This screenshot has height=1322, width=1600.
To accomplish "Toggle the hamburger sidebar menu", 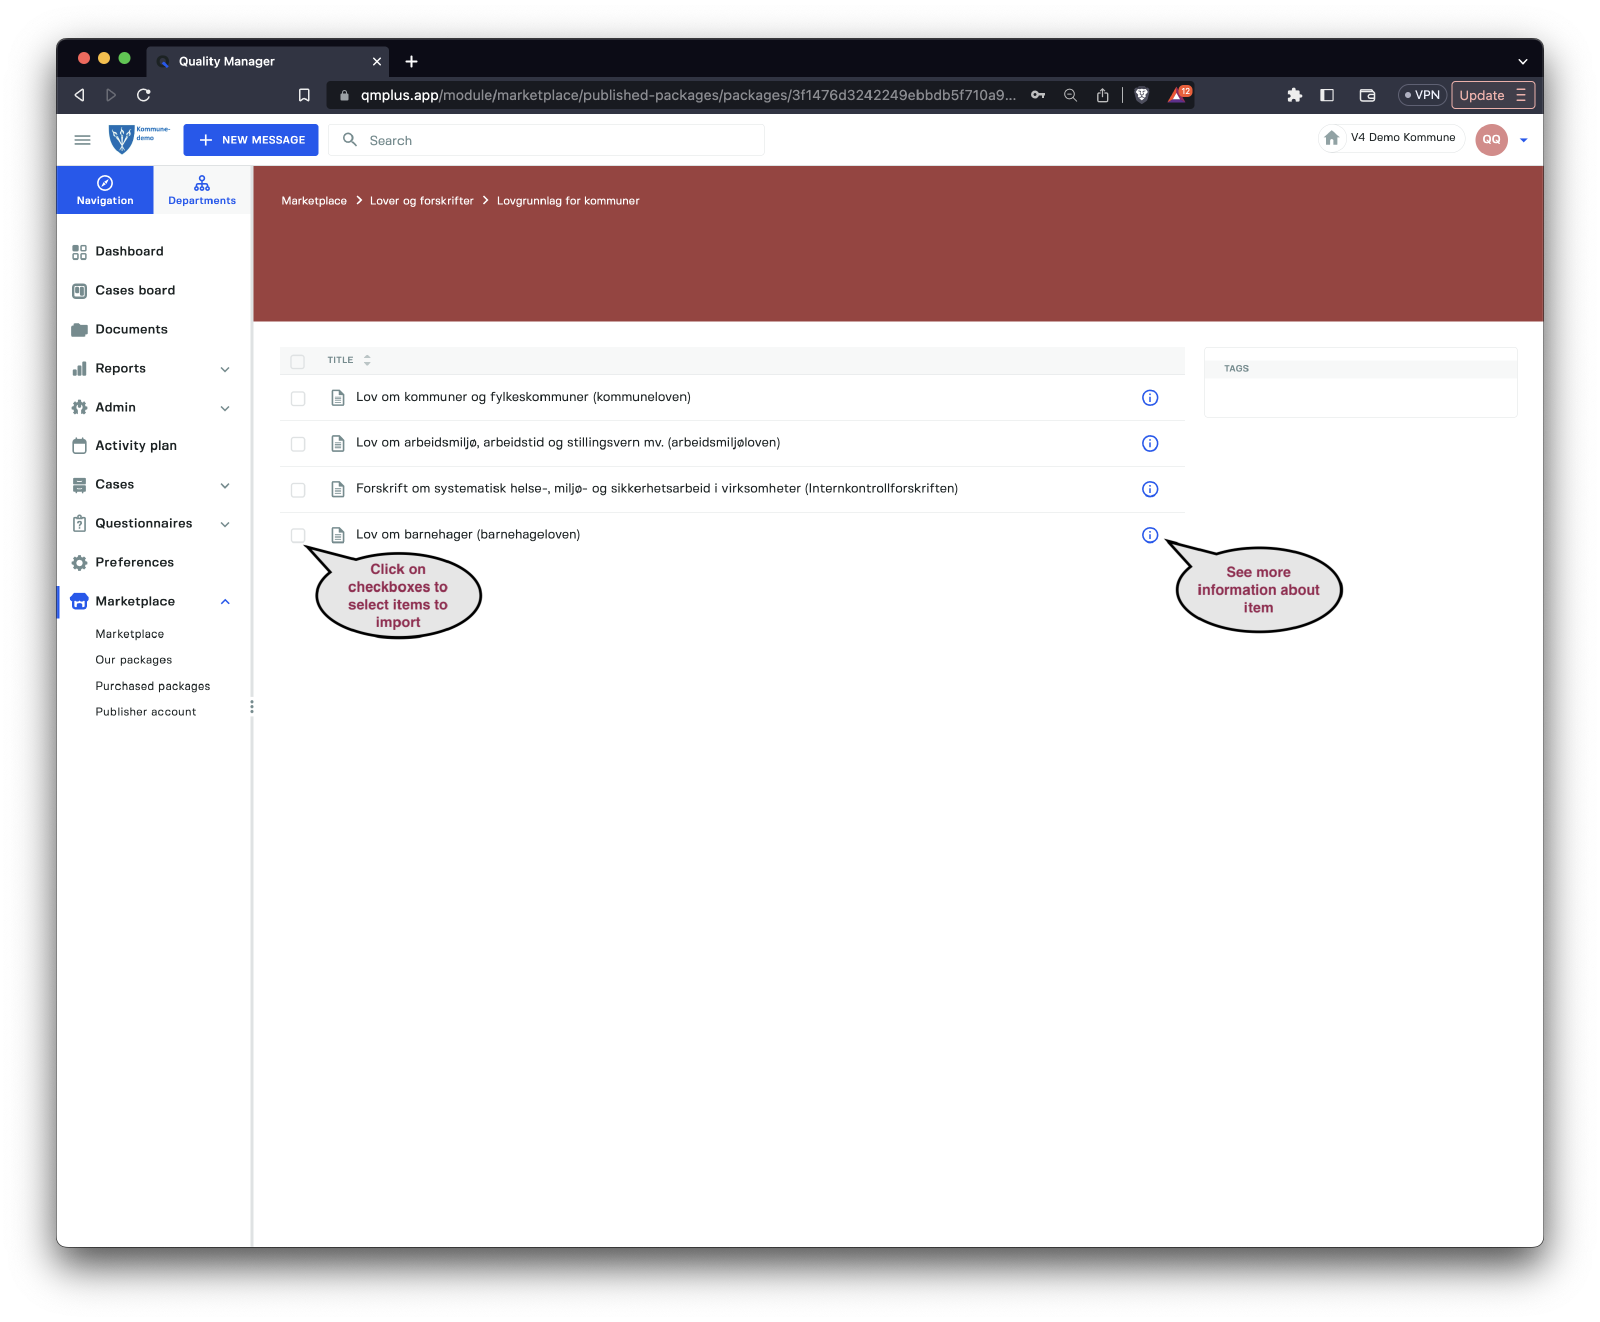I will click(x=82, y=140).
